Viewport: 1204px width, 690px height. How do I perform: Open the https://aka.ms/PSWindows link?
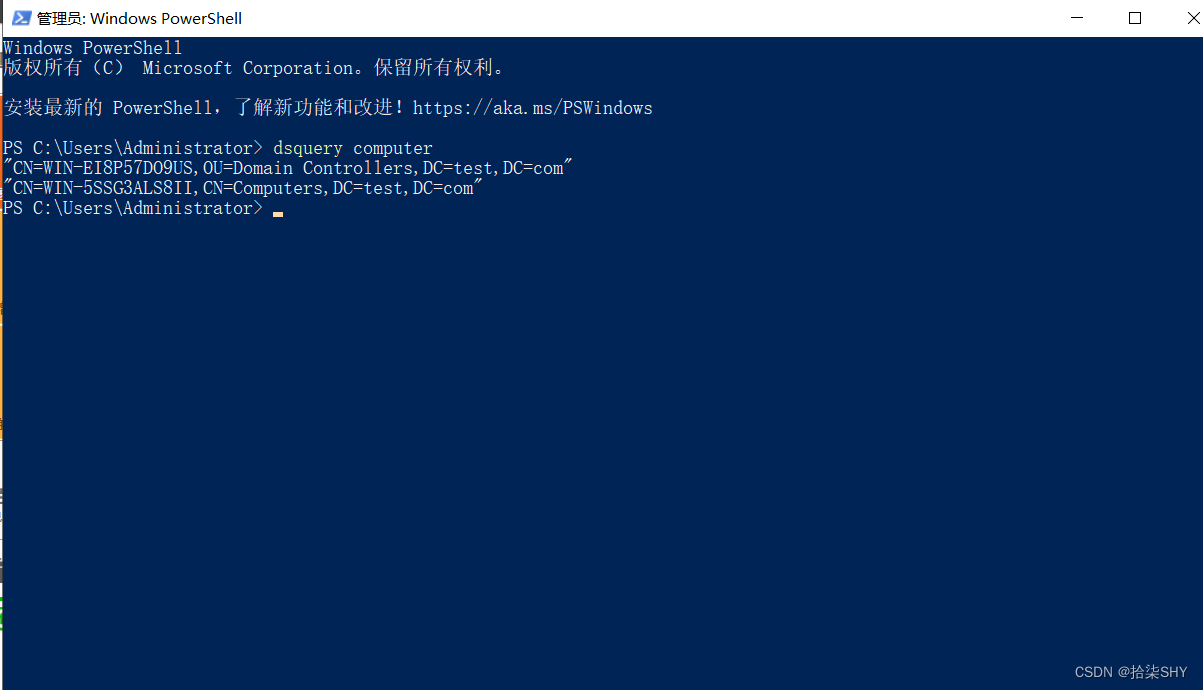point(532,108)
